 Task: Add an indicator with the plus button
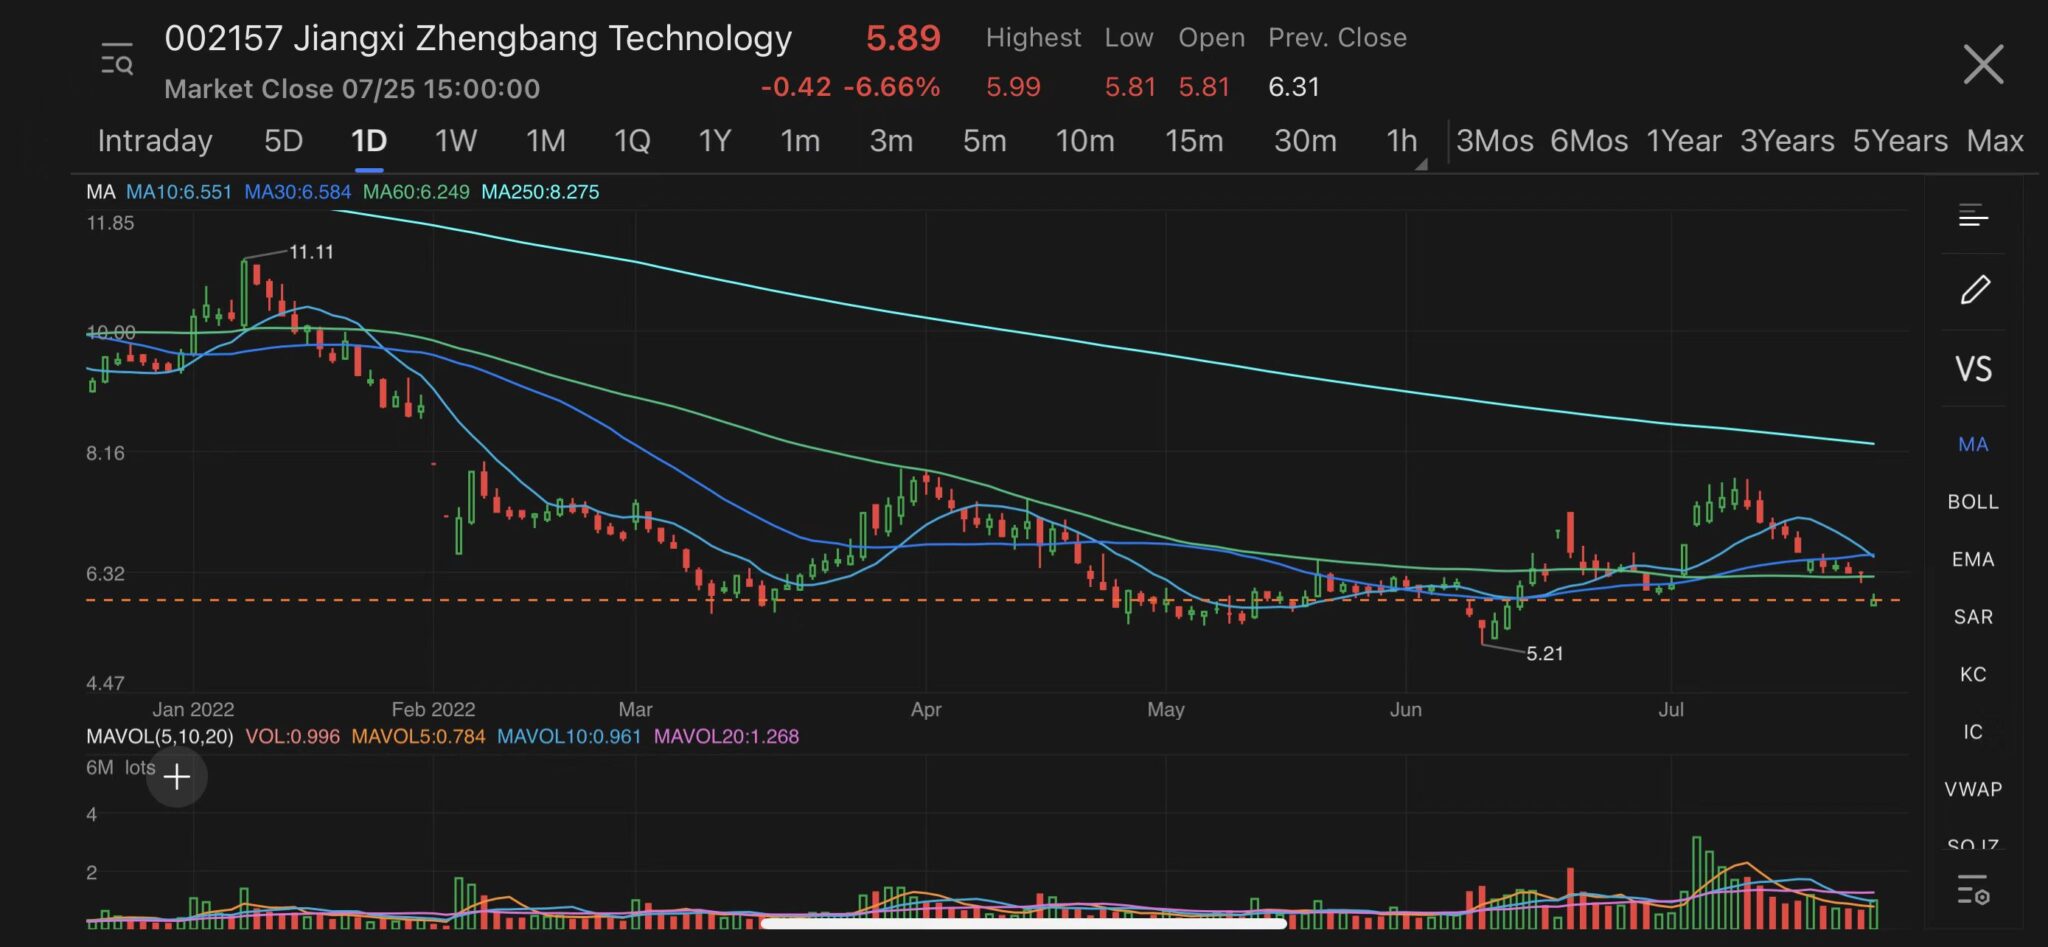pyautogui.click(x=177, y=777)
